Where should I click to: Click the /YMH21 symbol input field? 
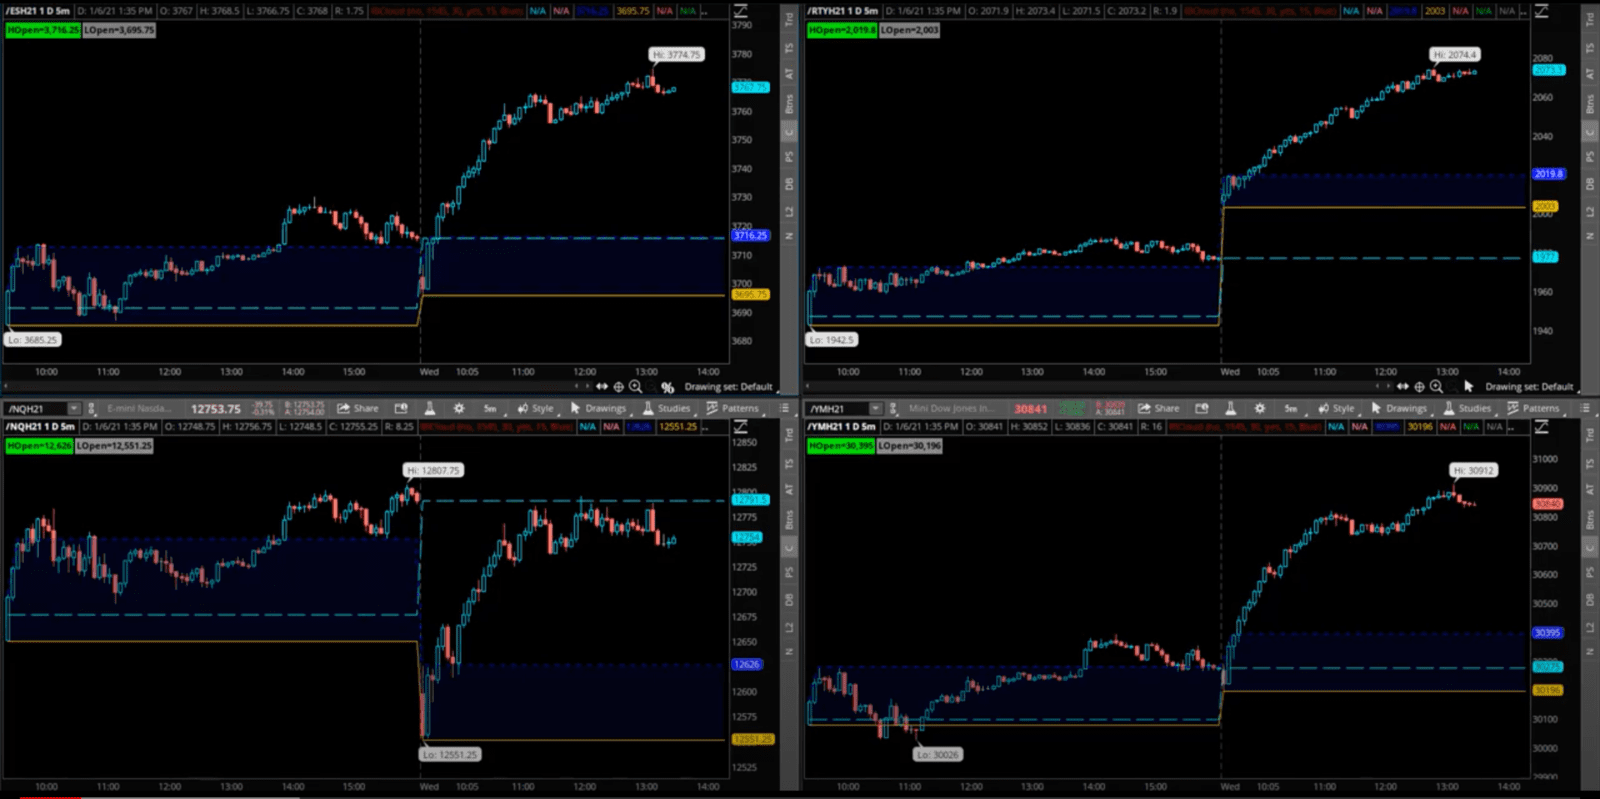point(838,408)
